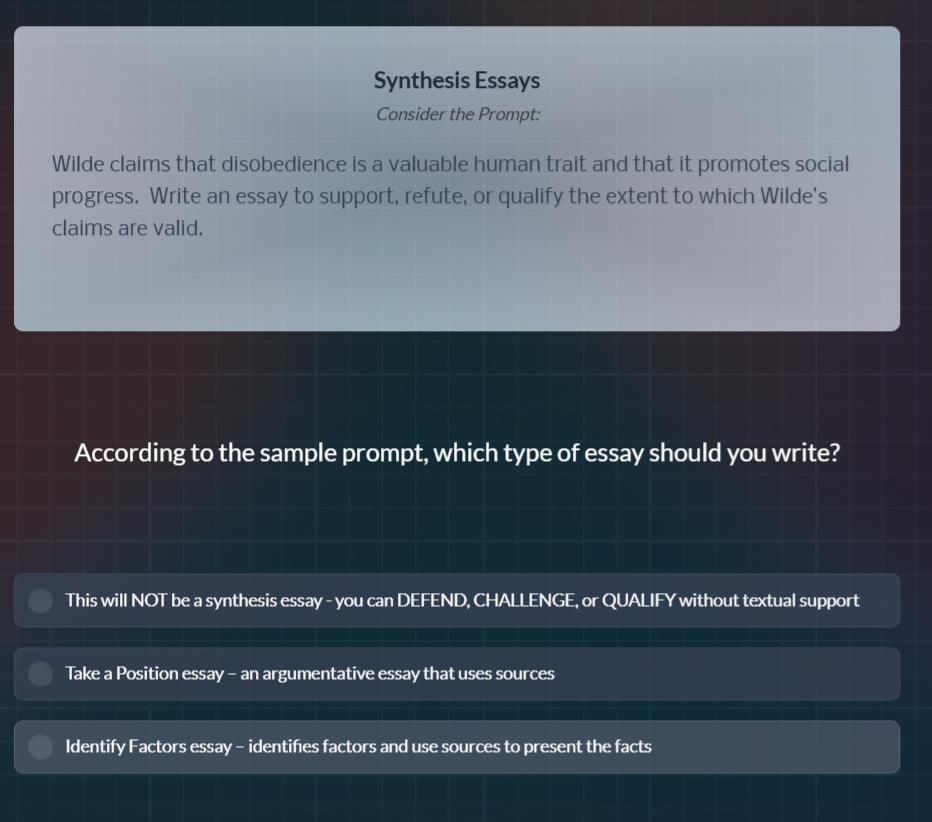Click the Wilde prompt paragraph text
This screenshot has width=932, height=822.
click(x=450, y=195)
